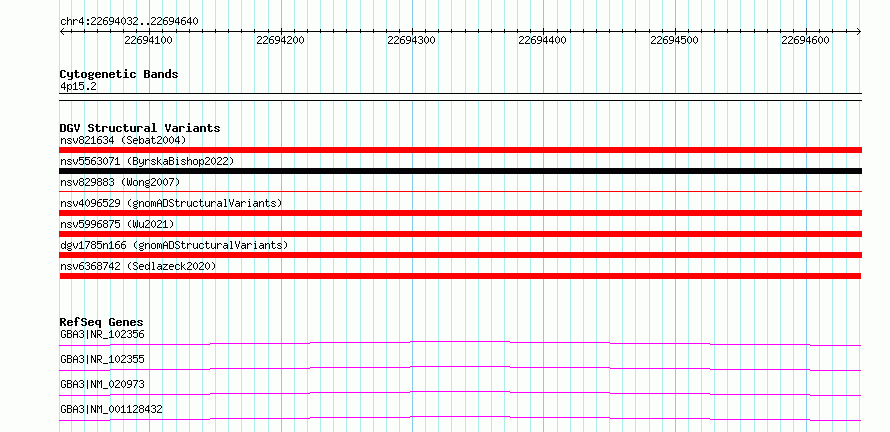This screenshot has width=890, height=432.
Task: Open variant nsv821634 (Sebat2004) label
Action: (123, 140)
